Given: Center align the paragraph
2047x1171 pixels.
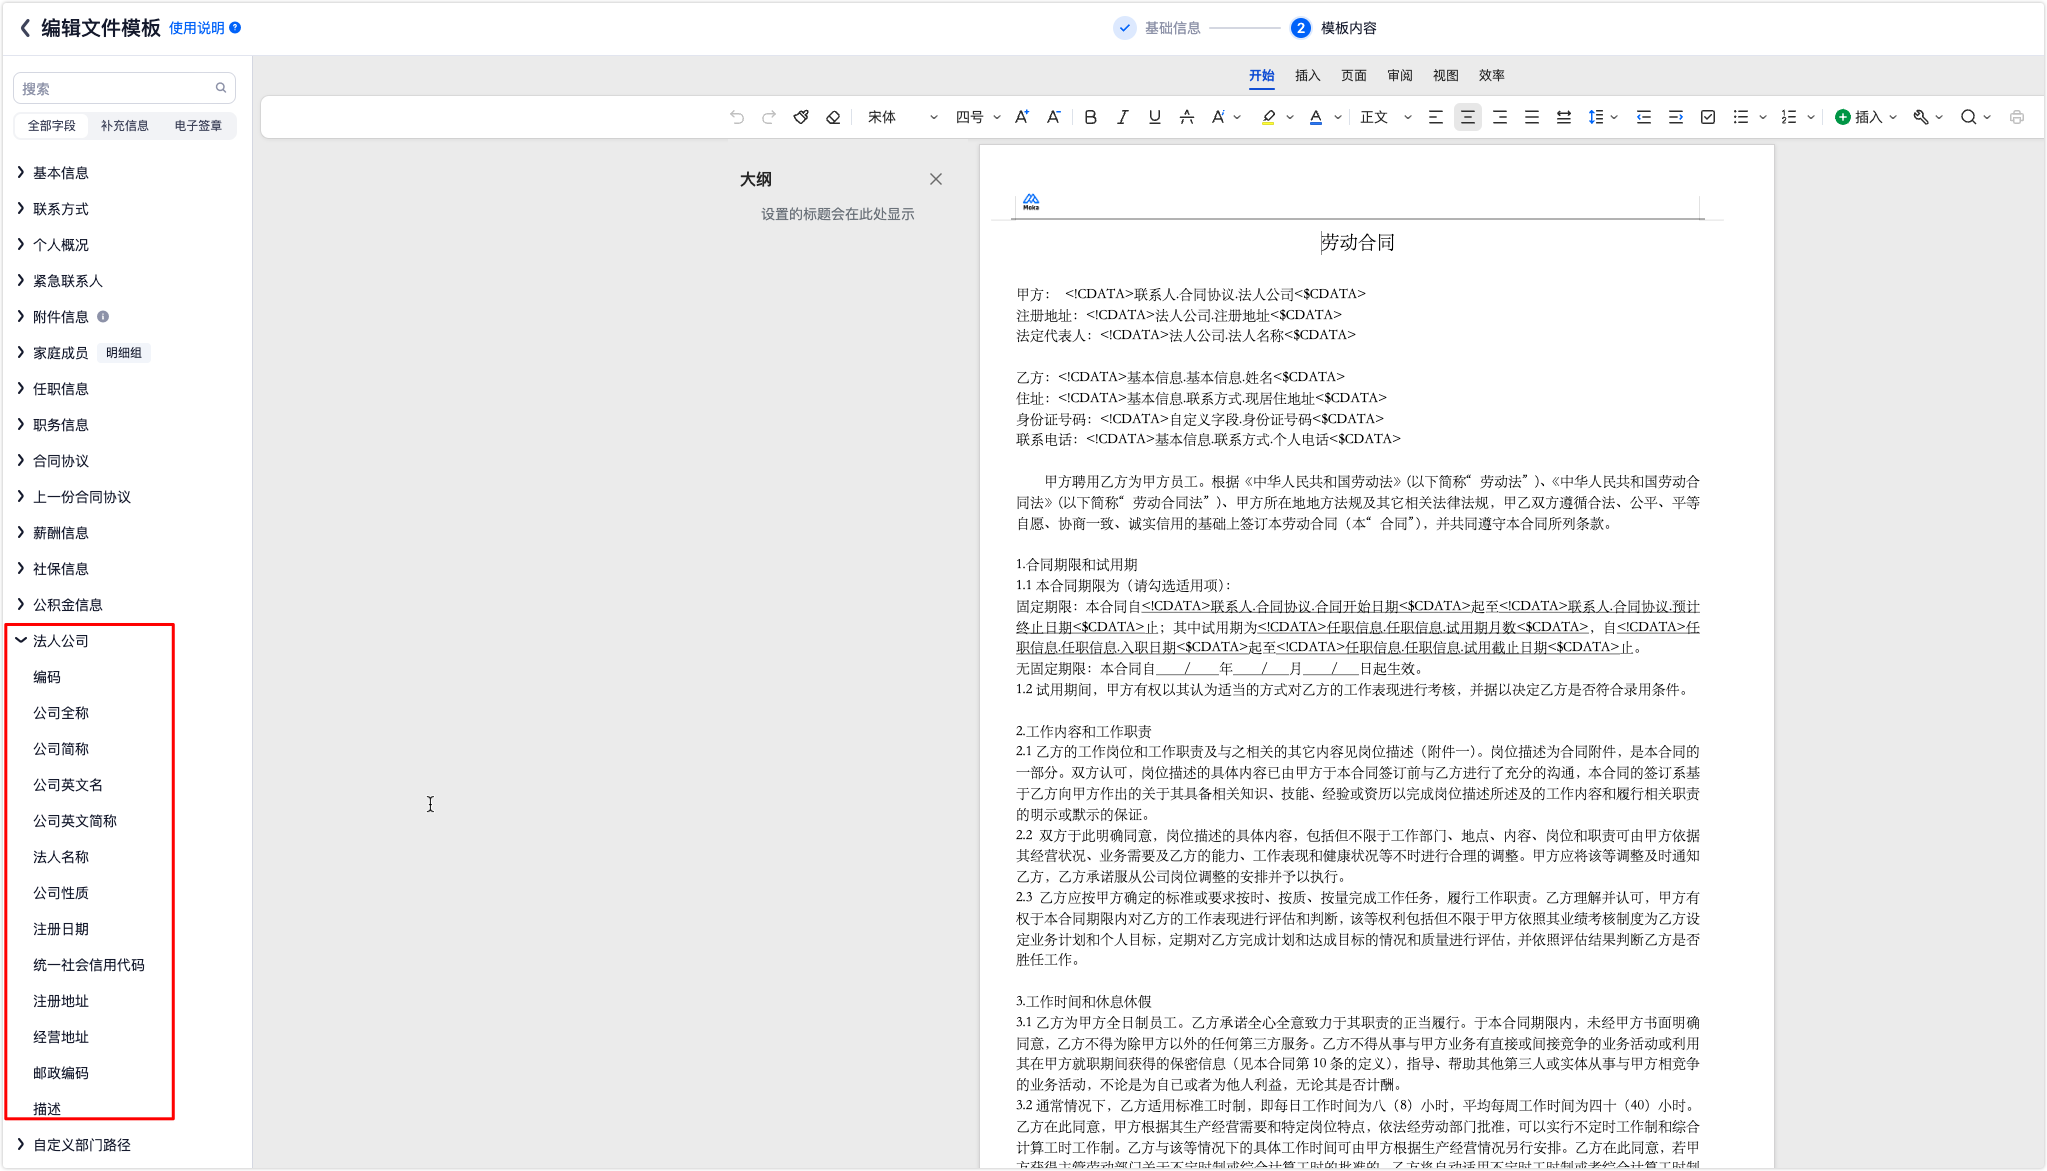Looking at the screenshot, I should (x=1467, y=117).
